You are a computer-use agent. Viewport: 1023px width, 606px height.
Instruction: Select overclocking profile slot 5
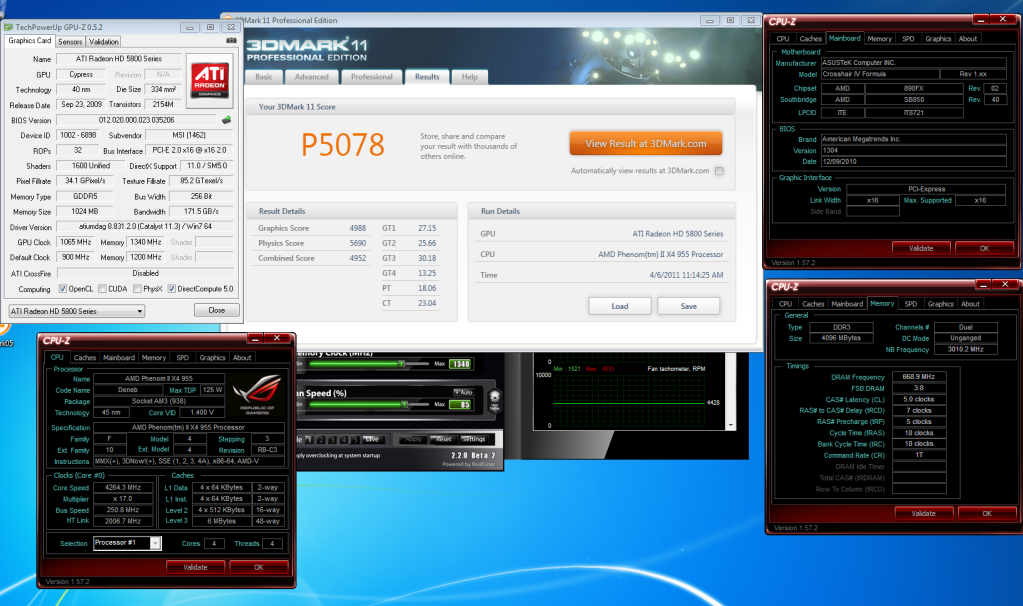pos(353,439)
